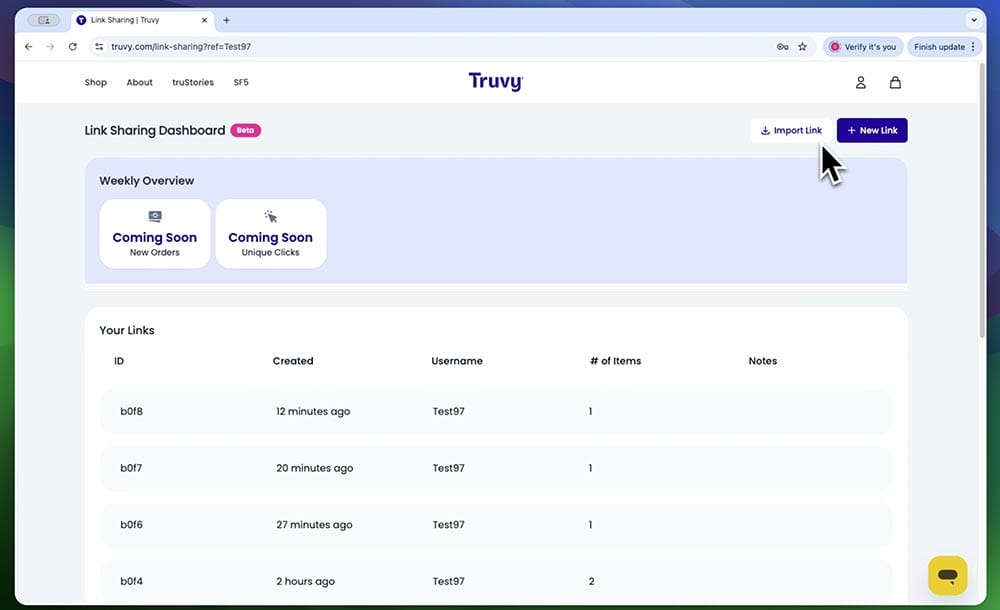Click the Coming Soon Unique Clicks card
Screen dimensions: 1000x610
270,234
